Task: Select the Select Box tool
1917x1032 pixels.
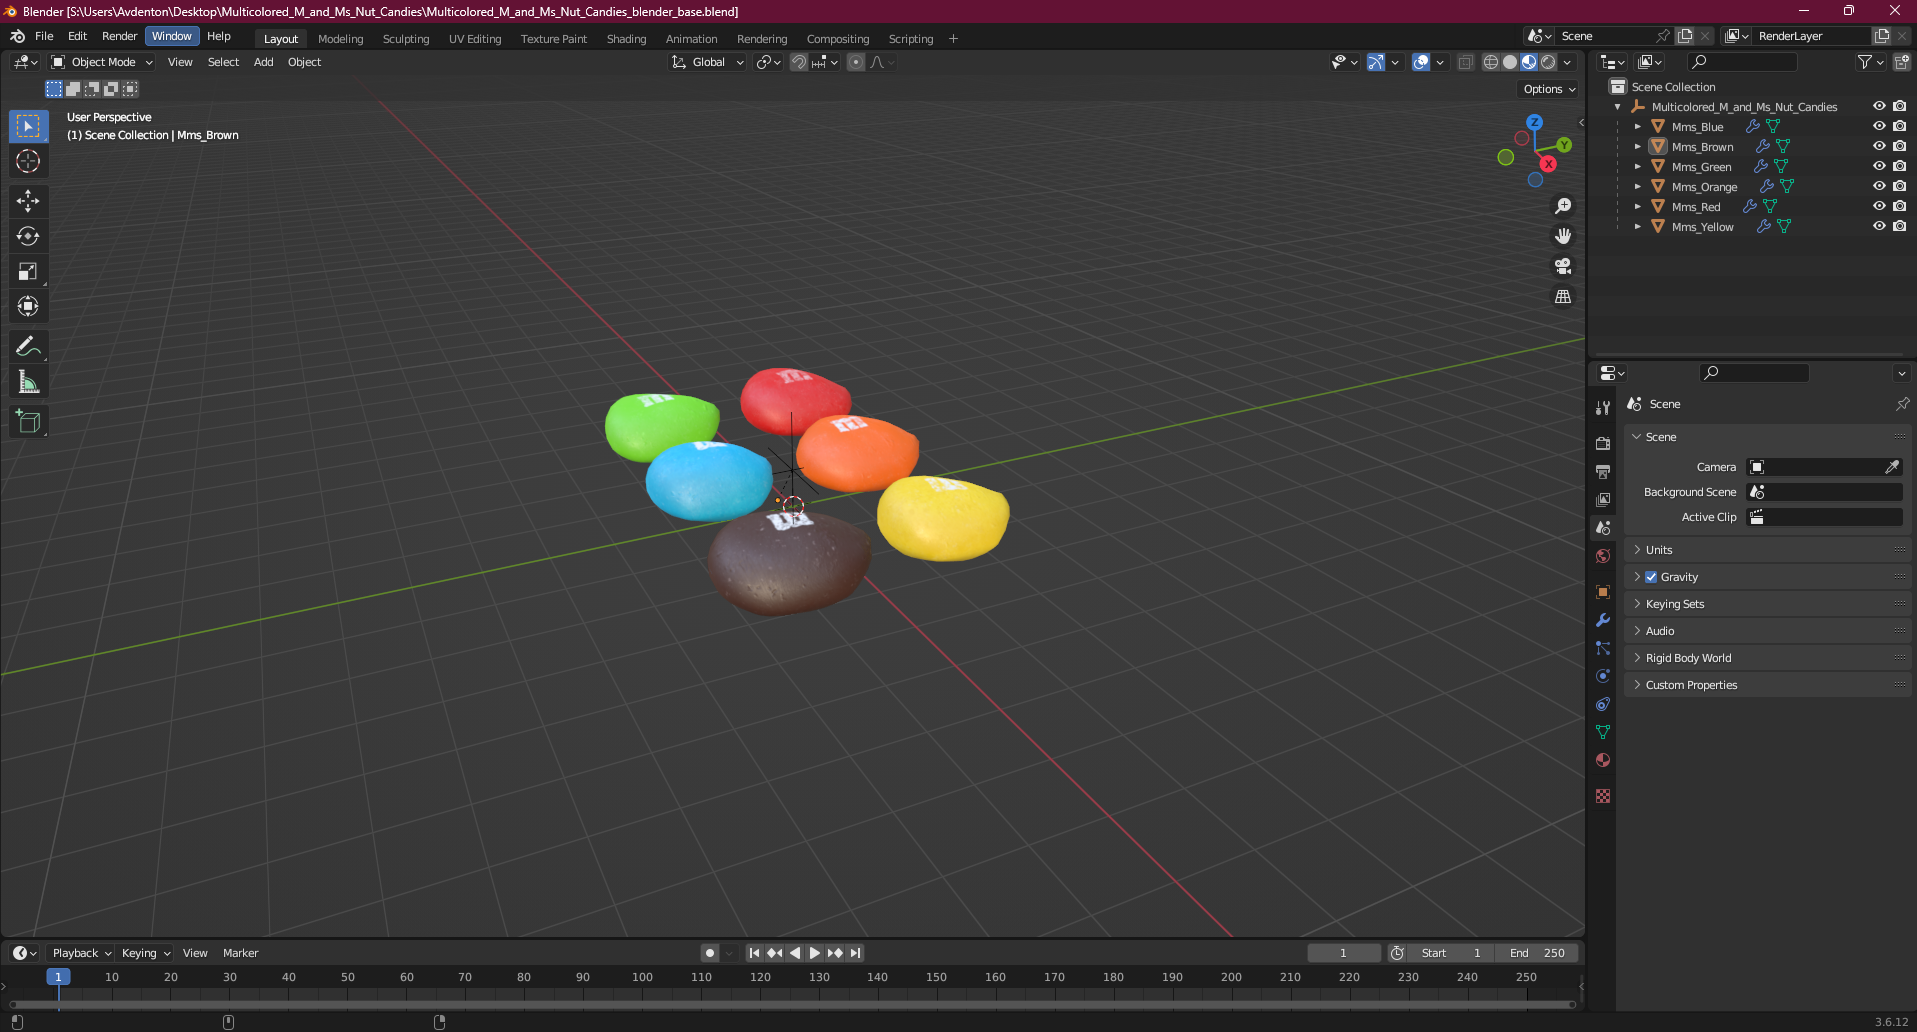Action: click(28, 126)
